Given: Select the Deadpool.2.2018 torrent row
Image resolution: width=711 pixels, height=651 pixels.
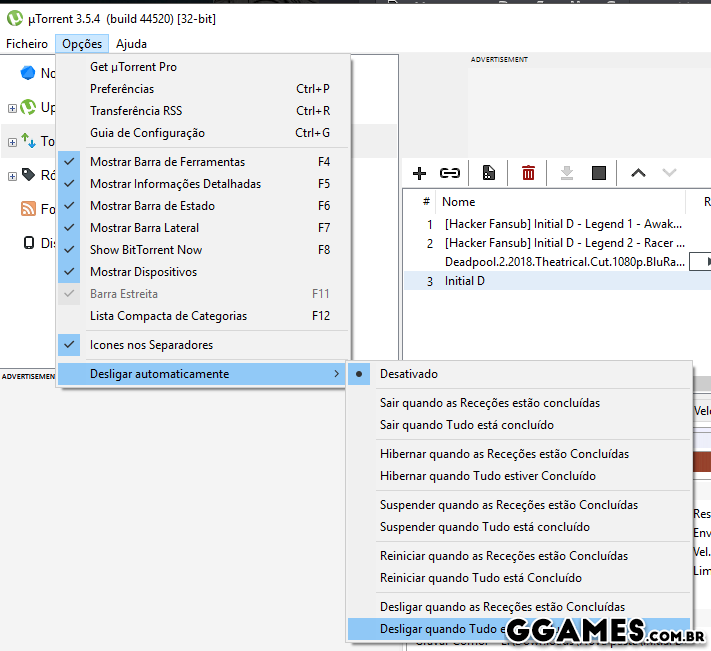Looking at the screenshot, I should click(x=564, y=262).
